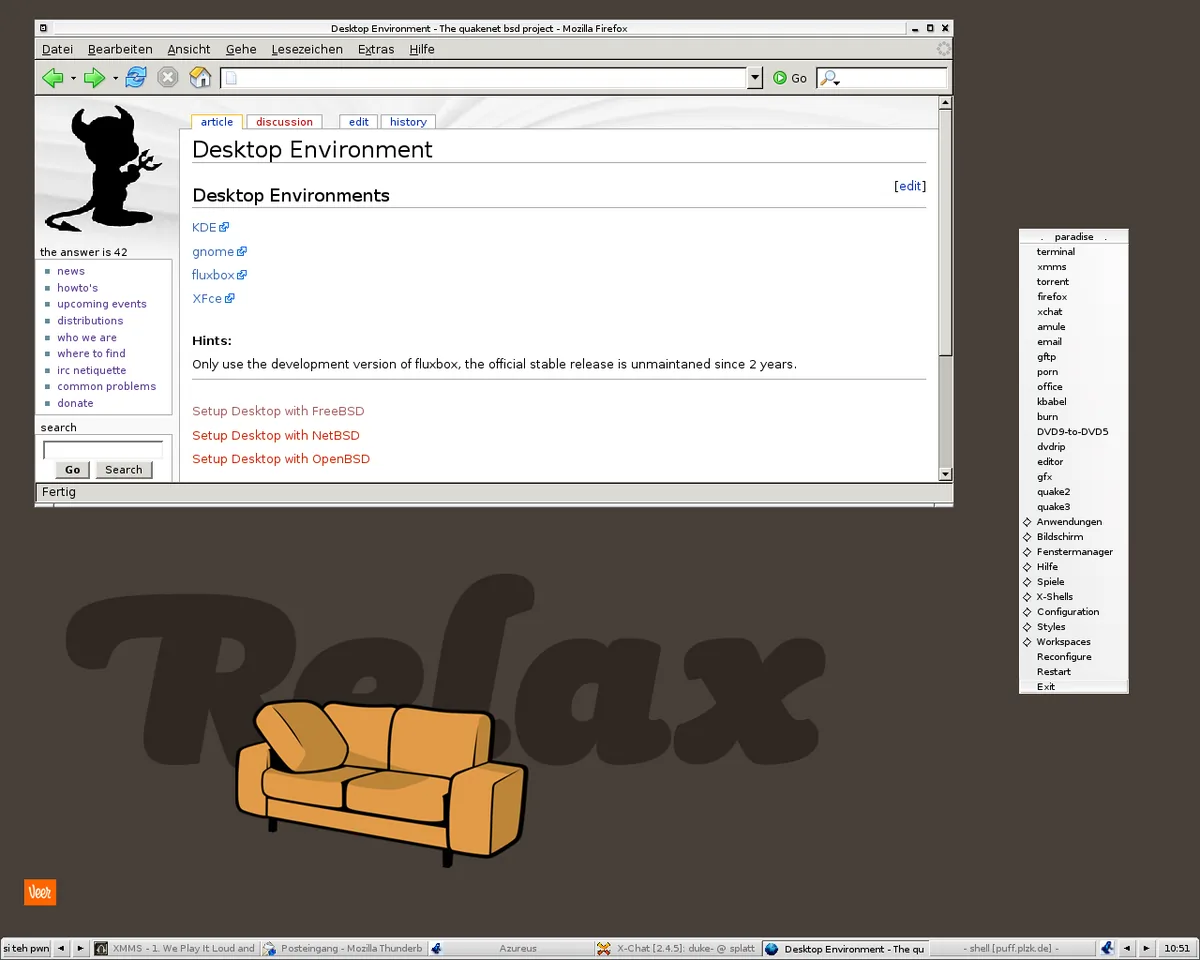Open Setup Desktop with OpenBSD link
Viewport: 1200px width, 960px height.
tap(281, 459)
